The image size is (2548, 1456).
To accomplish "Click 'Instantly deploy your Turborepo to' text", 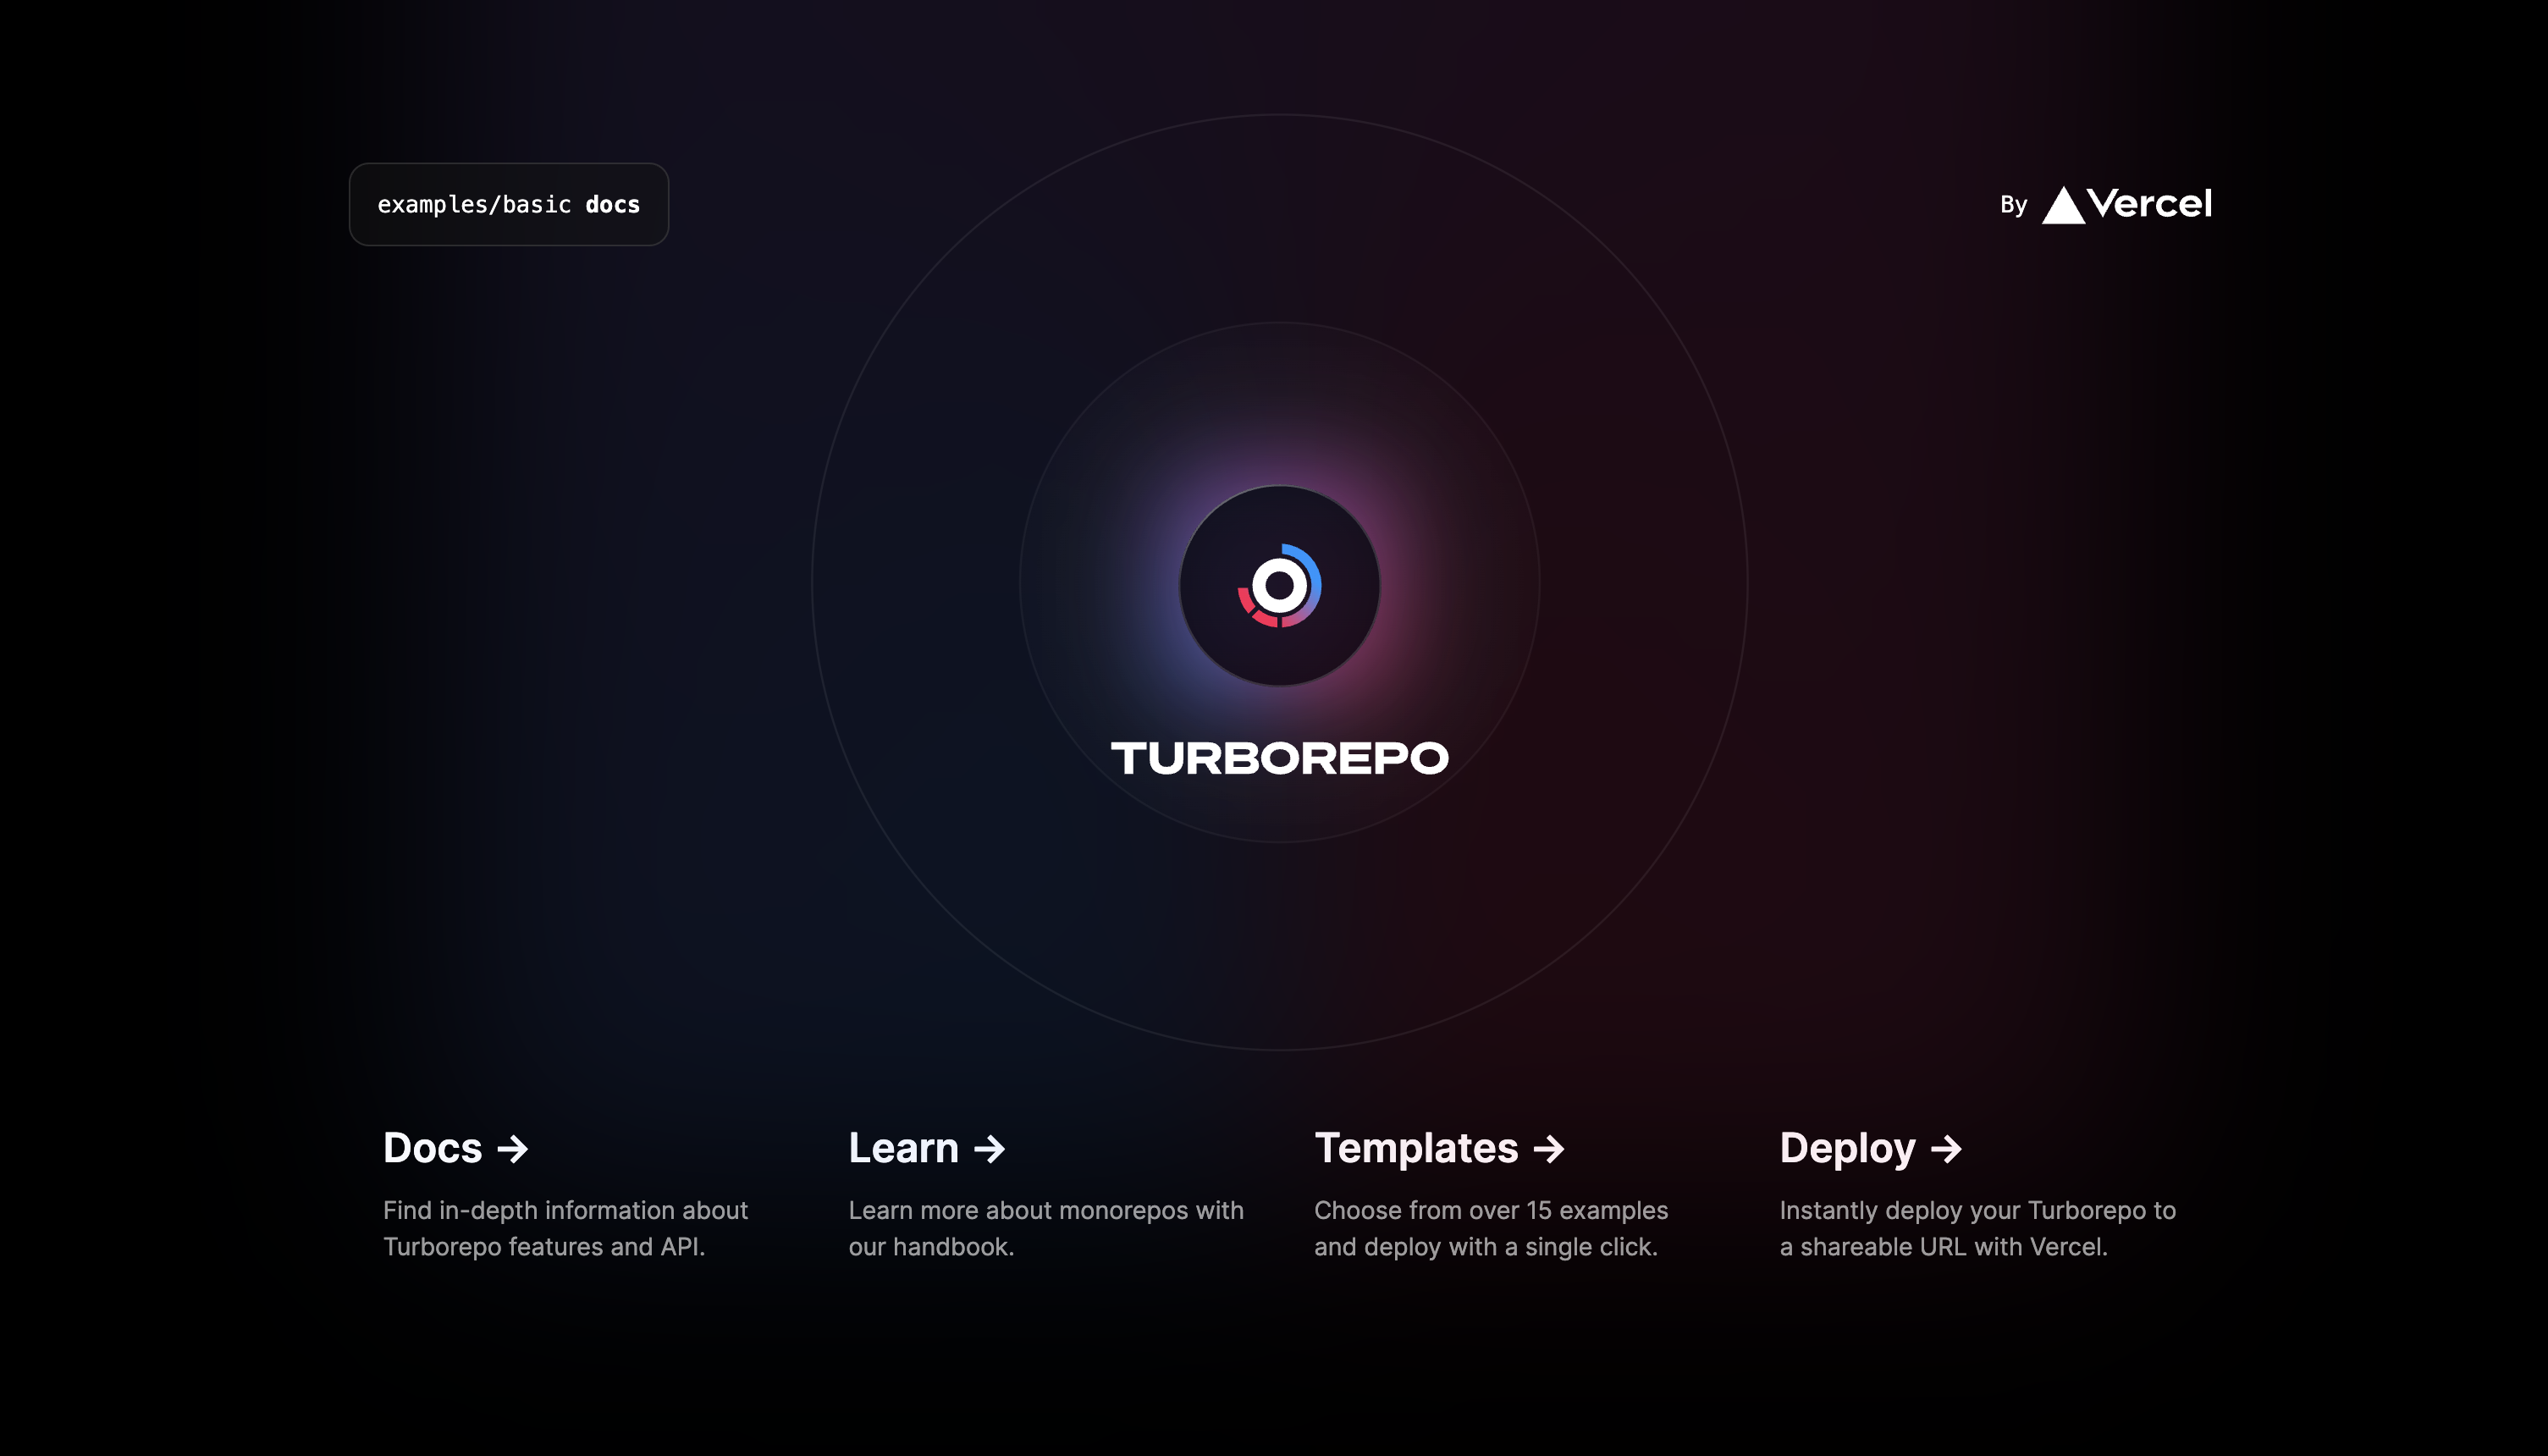I will (1977, 1210).
